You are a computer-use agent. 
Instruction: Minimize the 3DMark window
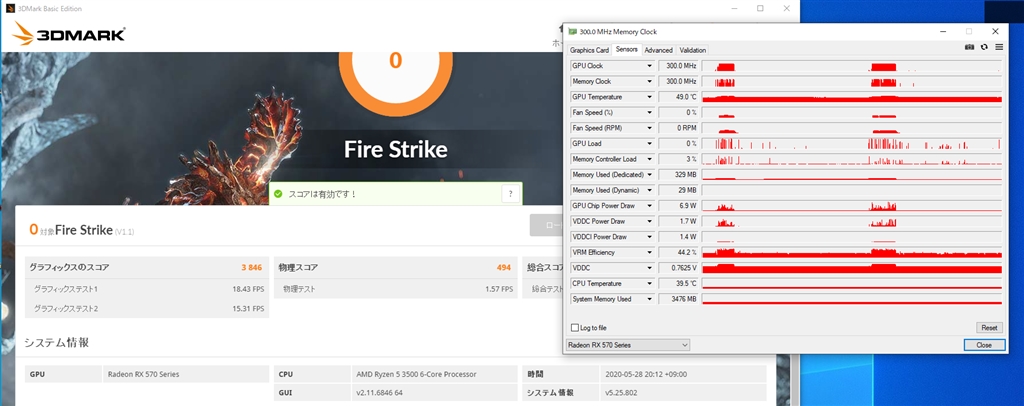pyautogui.click(x=733, y=8)
